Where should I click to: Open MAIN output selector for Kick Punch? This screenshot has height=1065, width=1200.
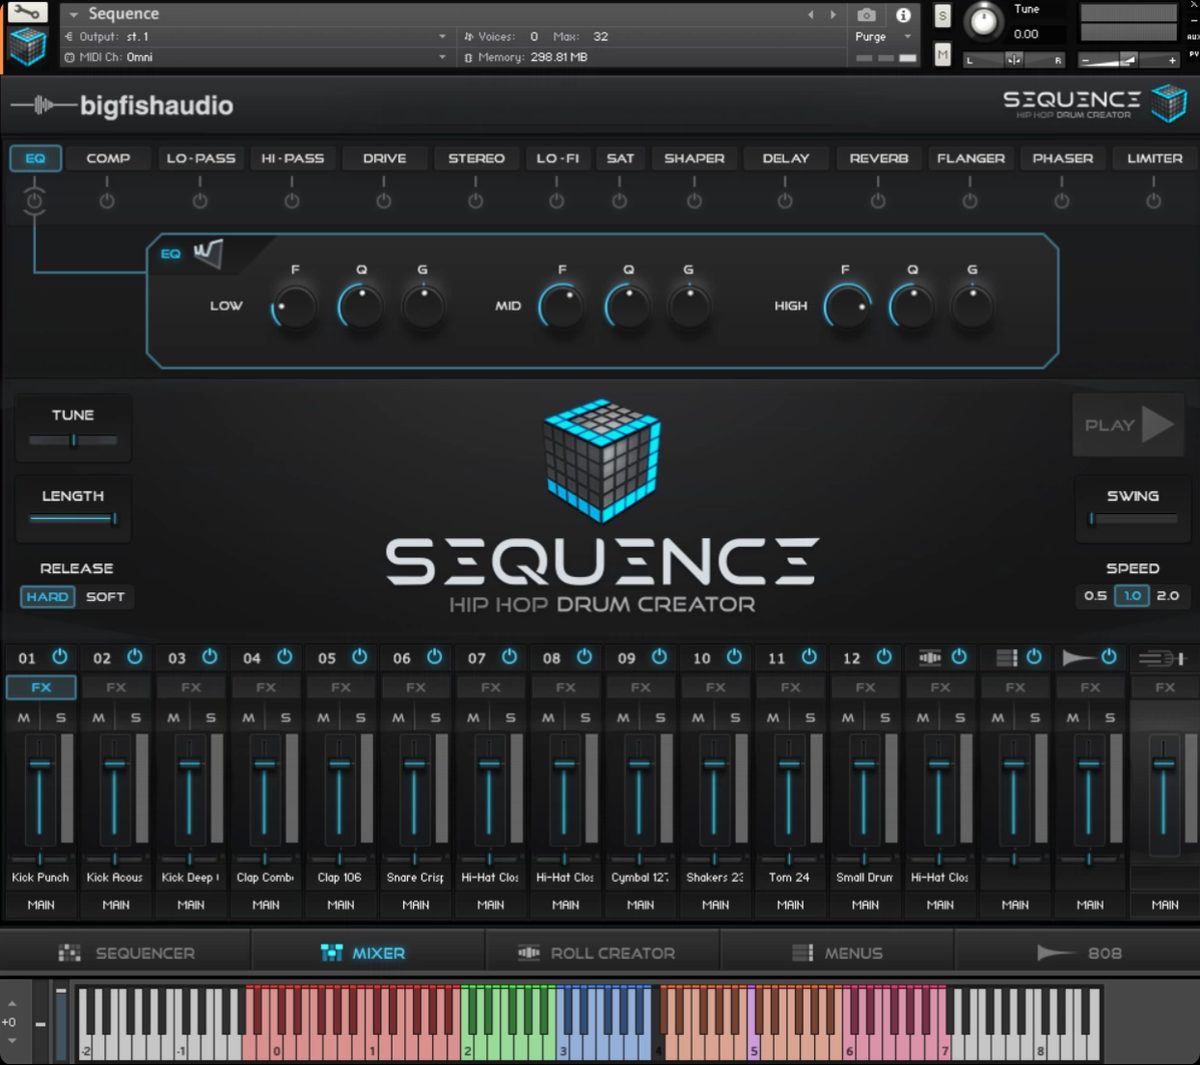coord(41,905)
